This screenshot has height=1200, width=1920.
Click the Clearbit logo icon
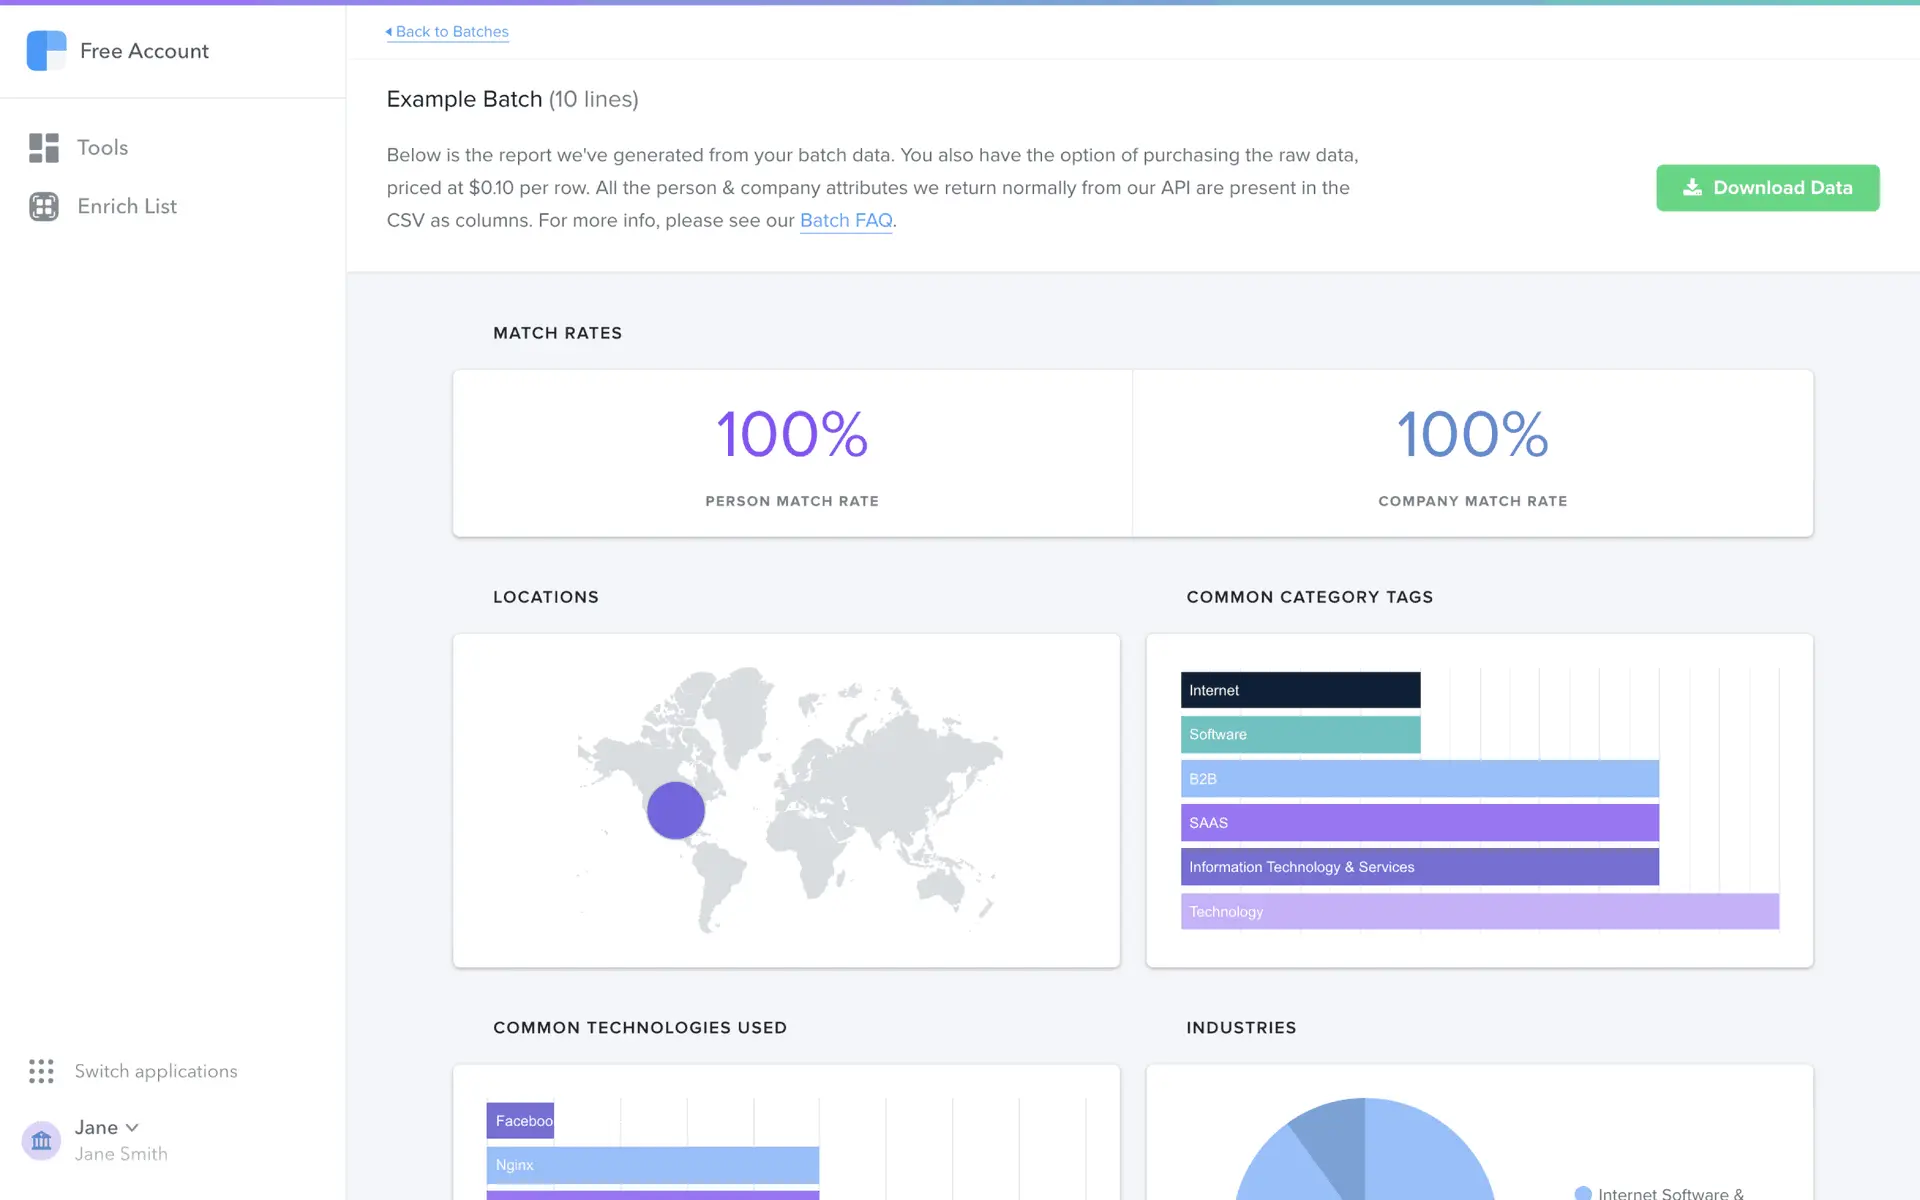pos(46,51)
